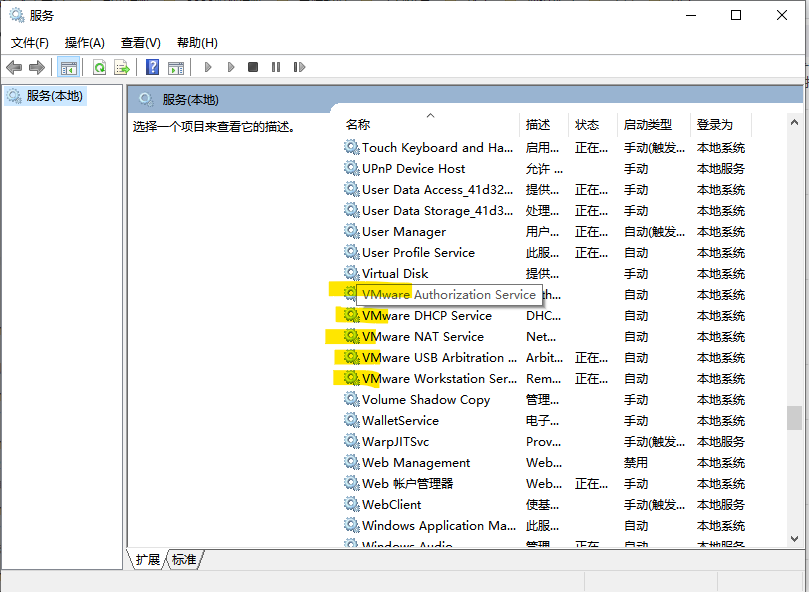Open the 帮助(H) menu
809x592 pixels.
point(197,43)
